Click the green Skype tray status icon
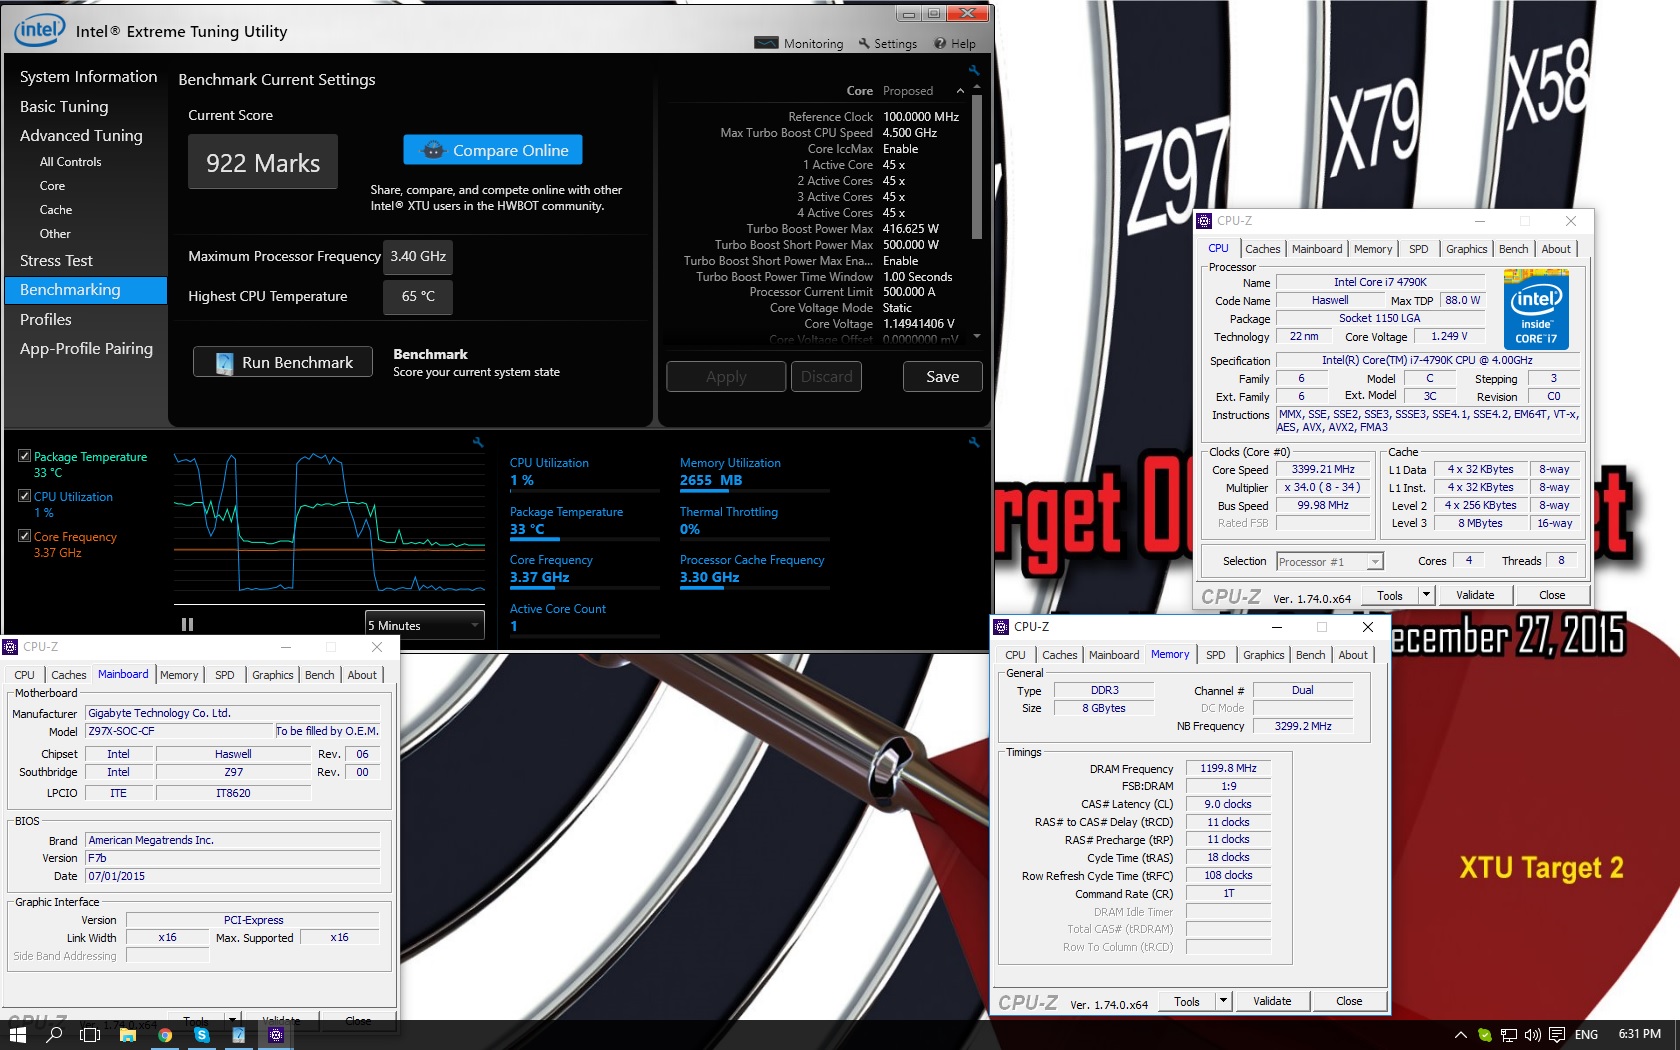Screen dimensions: 1680x1050 1484,1035
